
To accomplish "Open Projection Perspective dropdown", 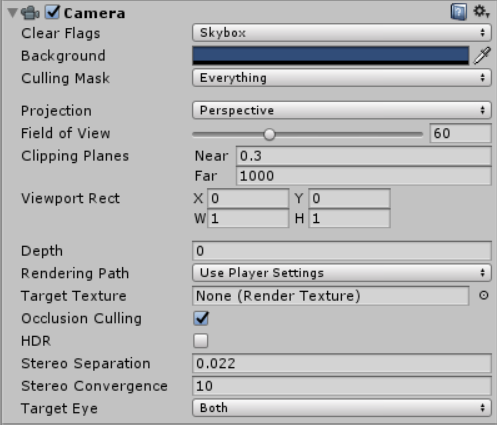I will pos(342,110).
